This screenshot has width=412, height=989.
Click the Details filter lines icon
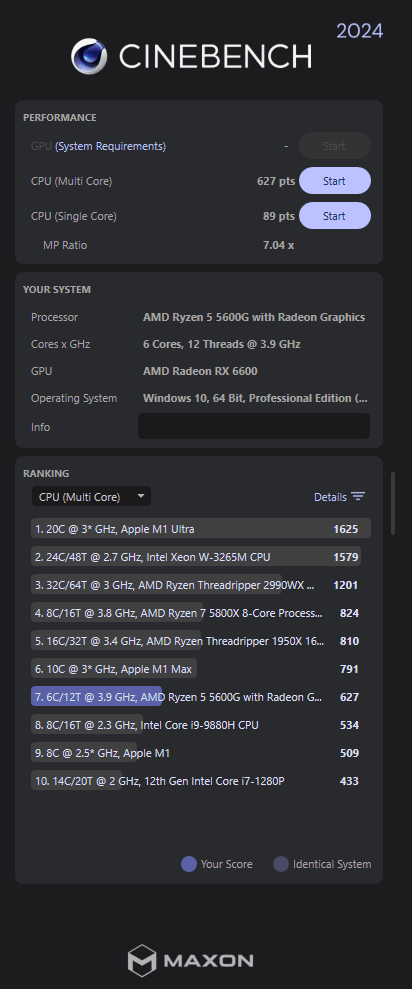coord(358,496)
